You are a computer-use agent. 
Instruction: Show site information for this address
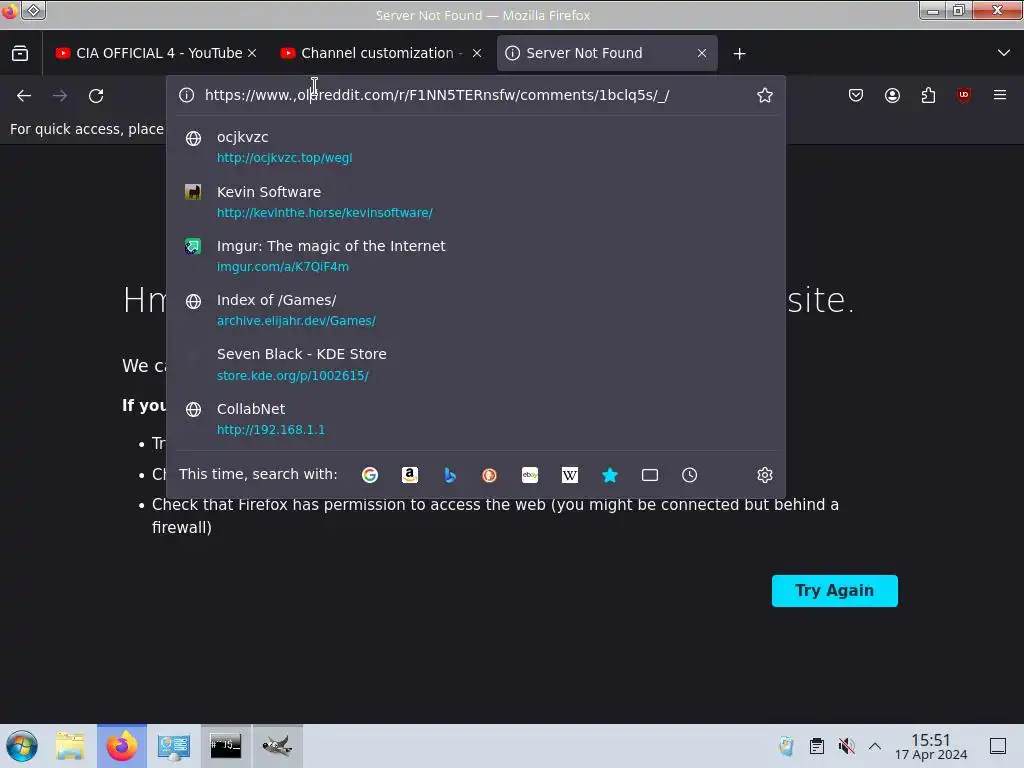[x=187, y=95]
